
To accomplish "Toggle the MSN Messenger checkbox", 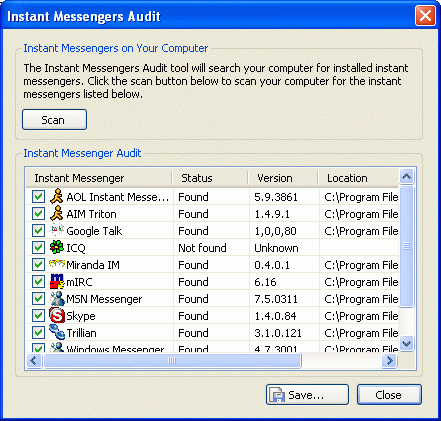I will point(38,299).
